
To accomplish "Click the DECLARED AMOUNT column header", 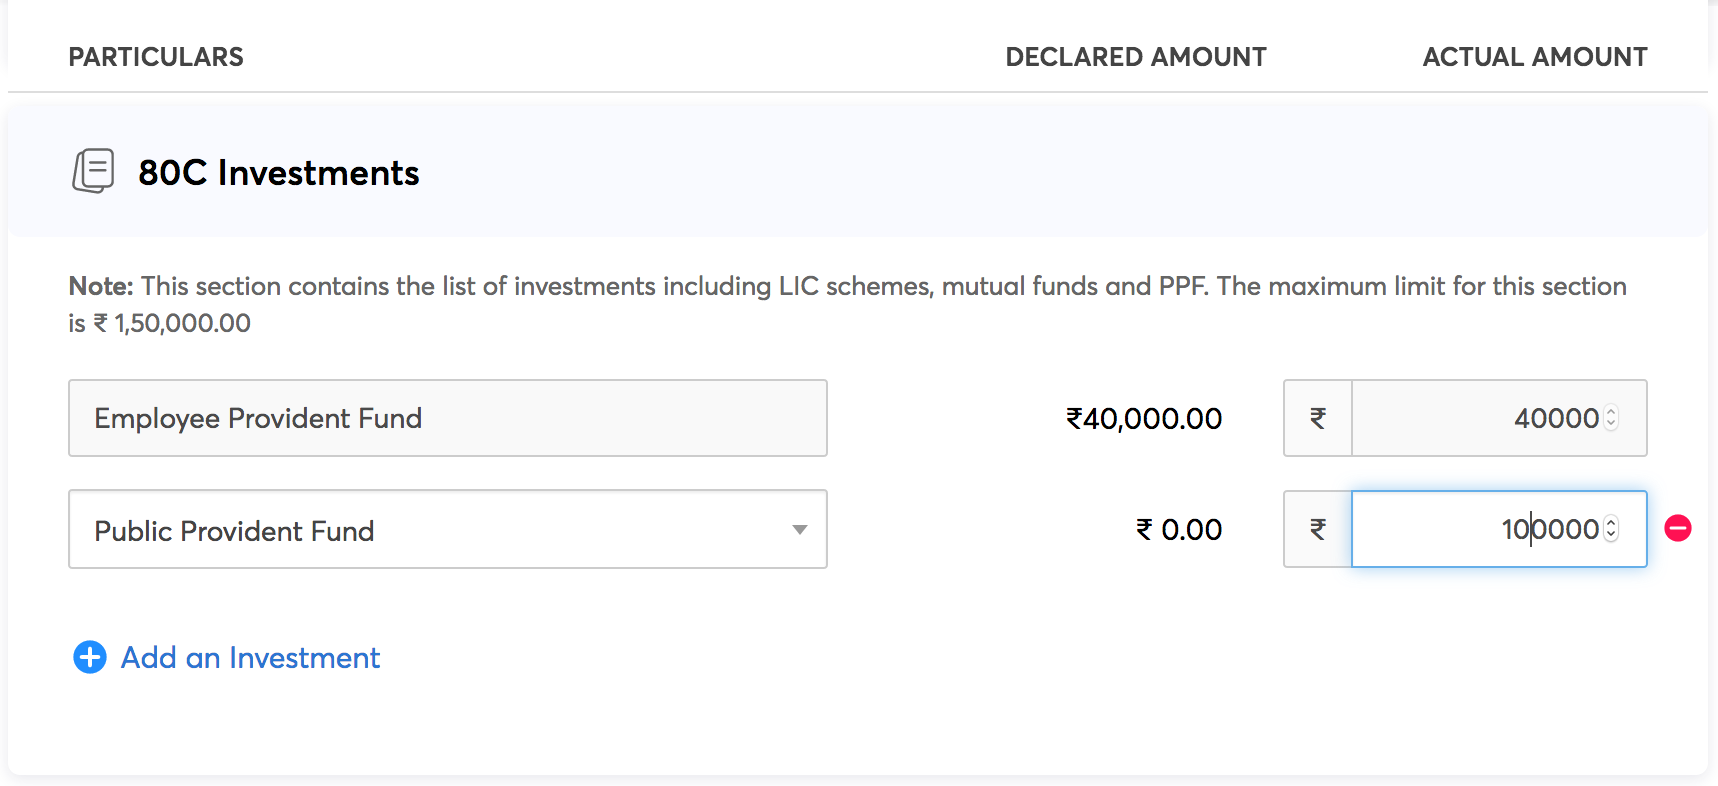I will coord(1135,57).
